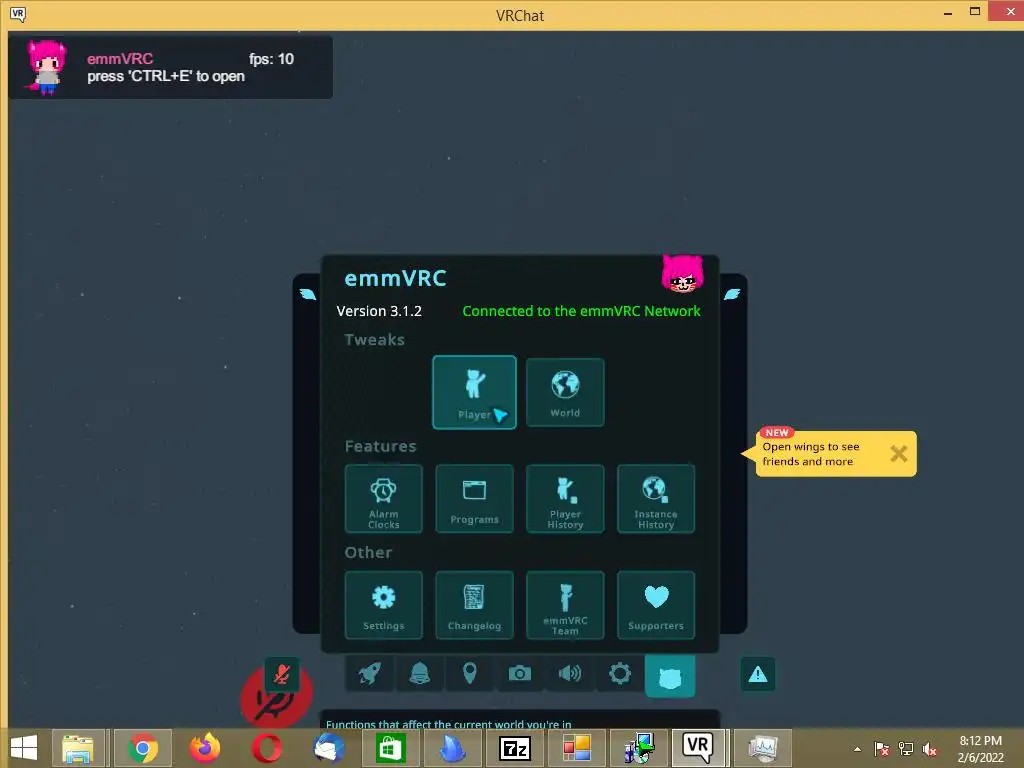Open the taskbar clock and date

980,749
